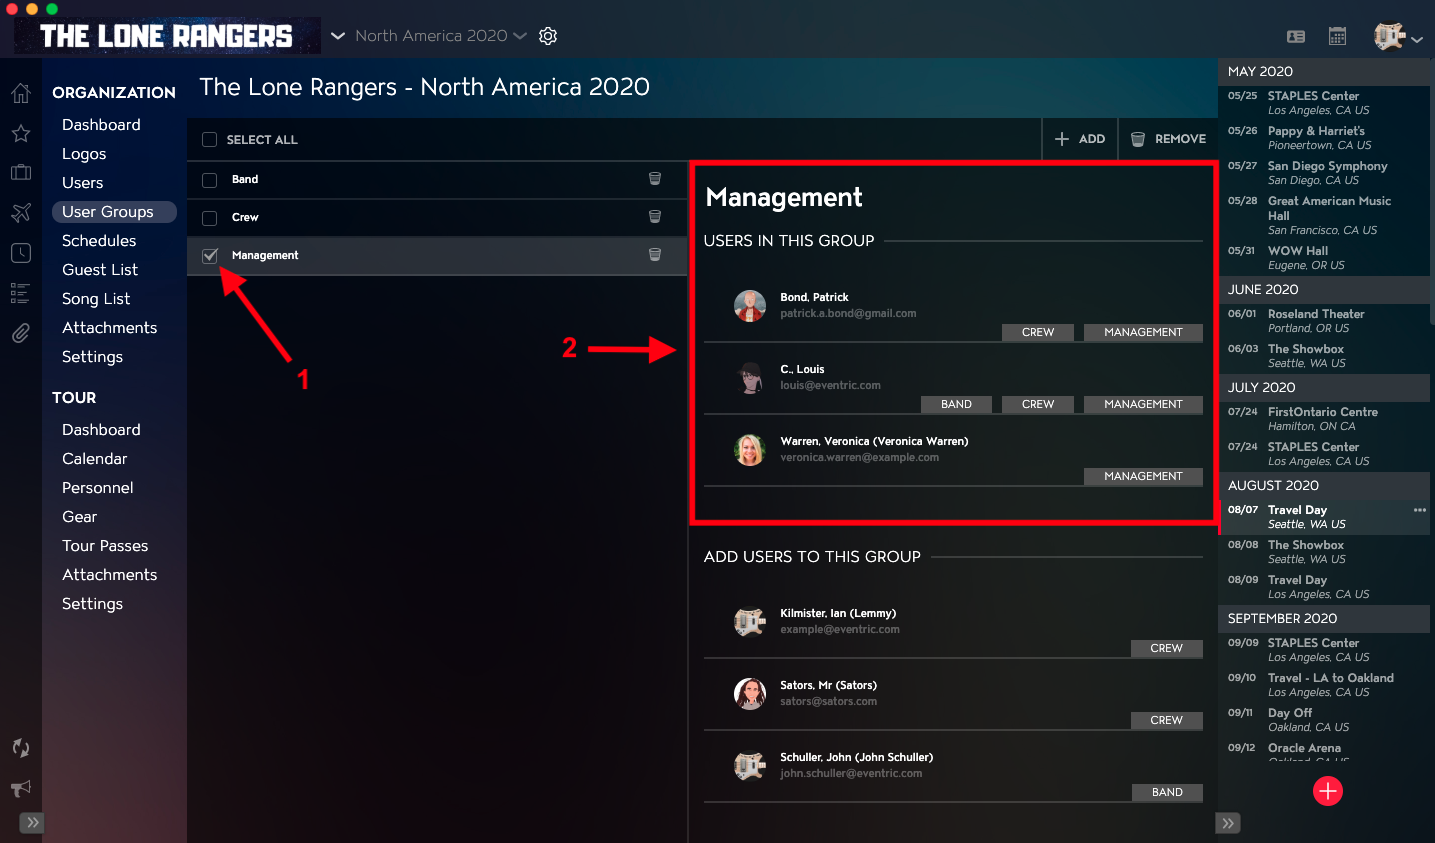Viewport: 1435px width, 843px height.
Task: Select User Groups menu item
Action: coord(114,212)
